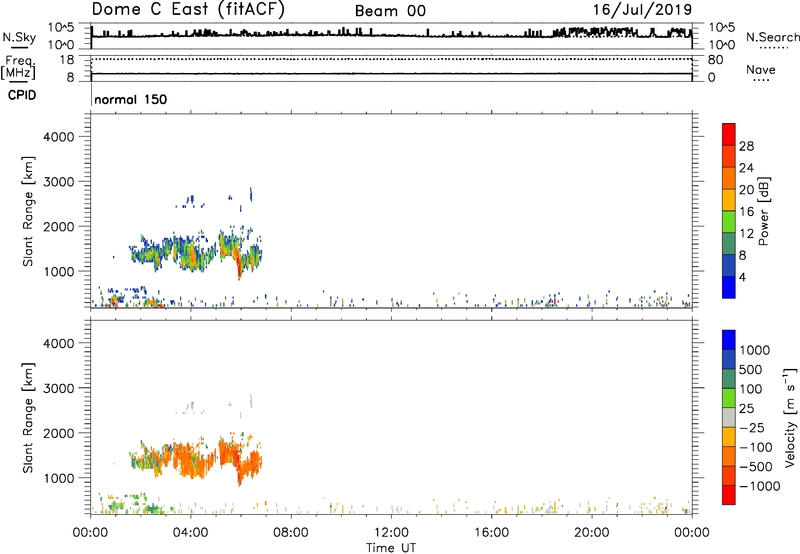Click the '08:00' time axis label
This screenshot has width=800, height=554.
click(x=291, y=533)
